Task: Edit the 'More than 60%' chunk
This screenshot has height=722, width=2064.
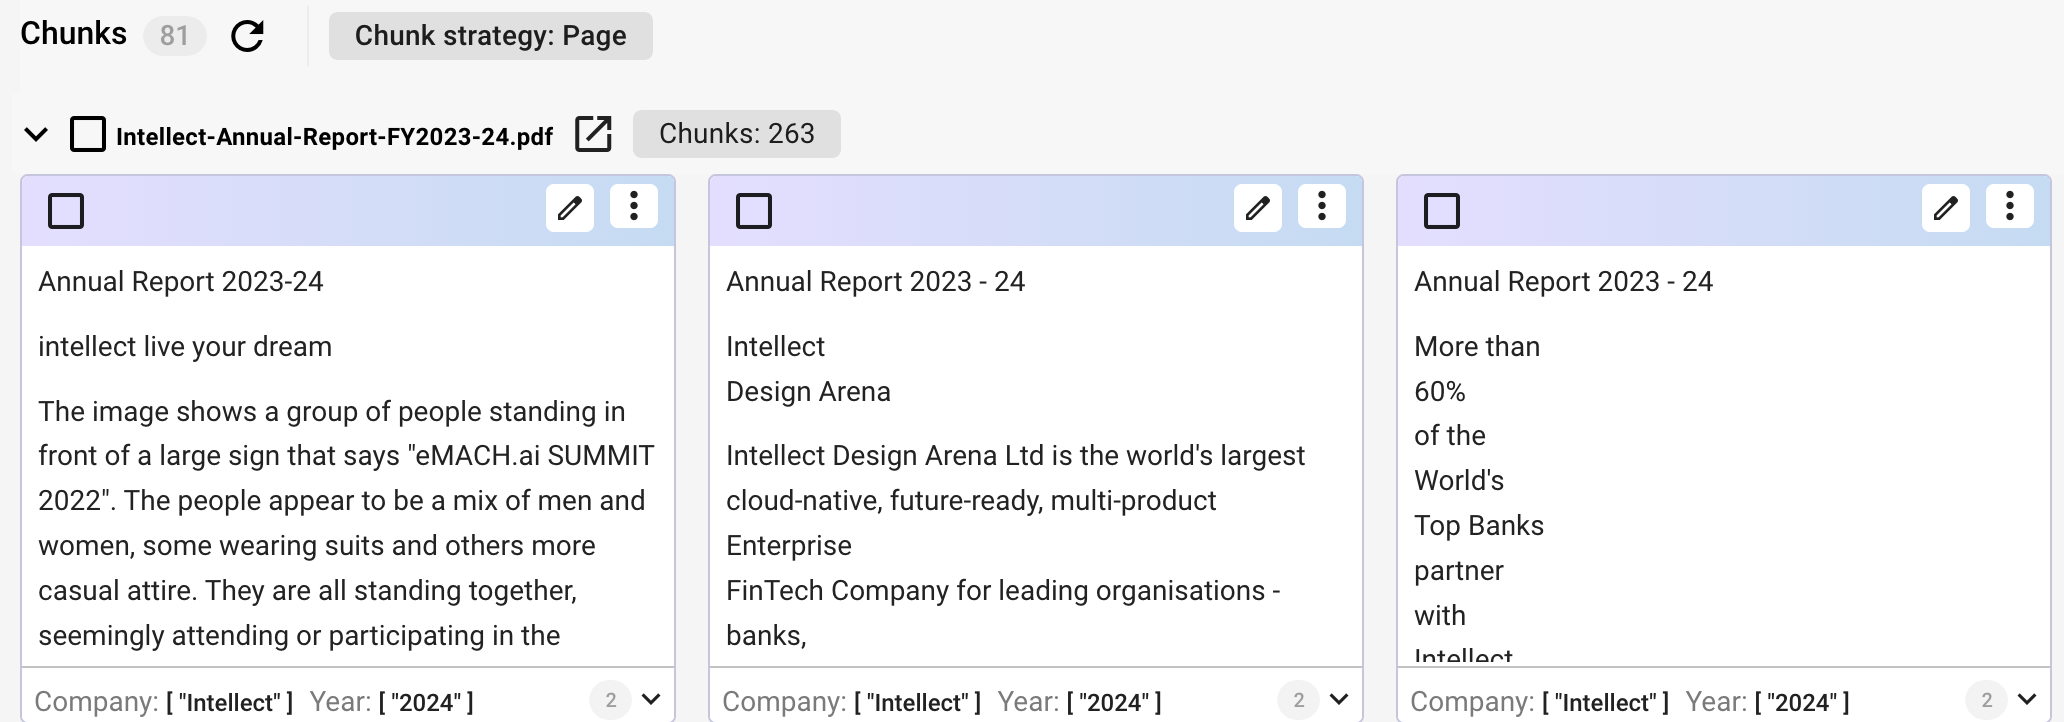Action: point(1946,208)
